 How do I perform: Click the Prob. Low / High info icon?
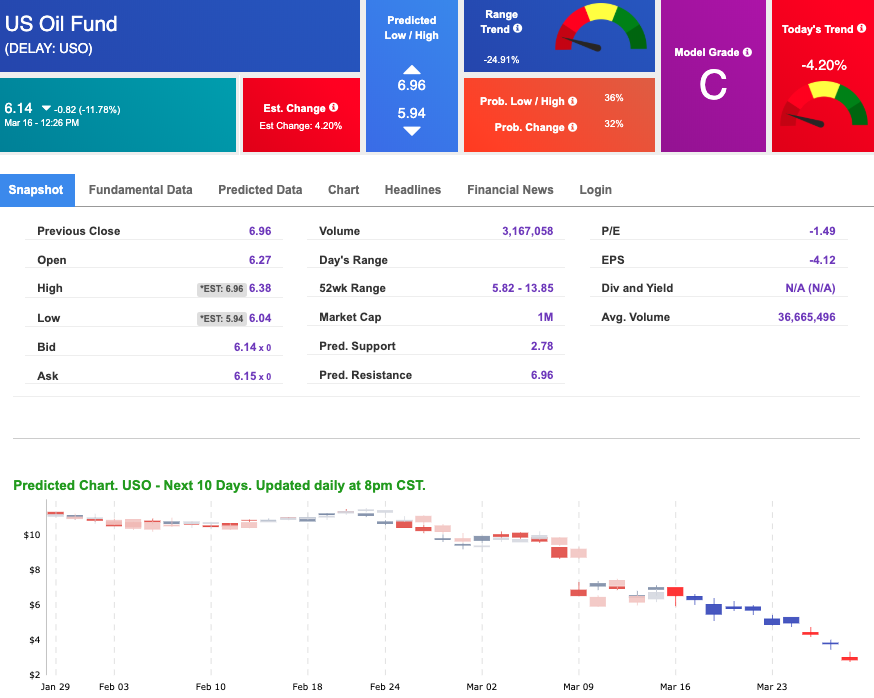point(572,101)
